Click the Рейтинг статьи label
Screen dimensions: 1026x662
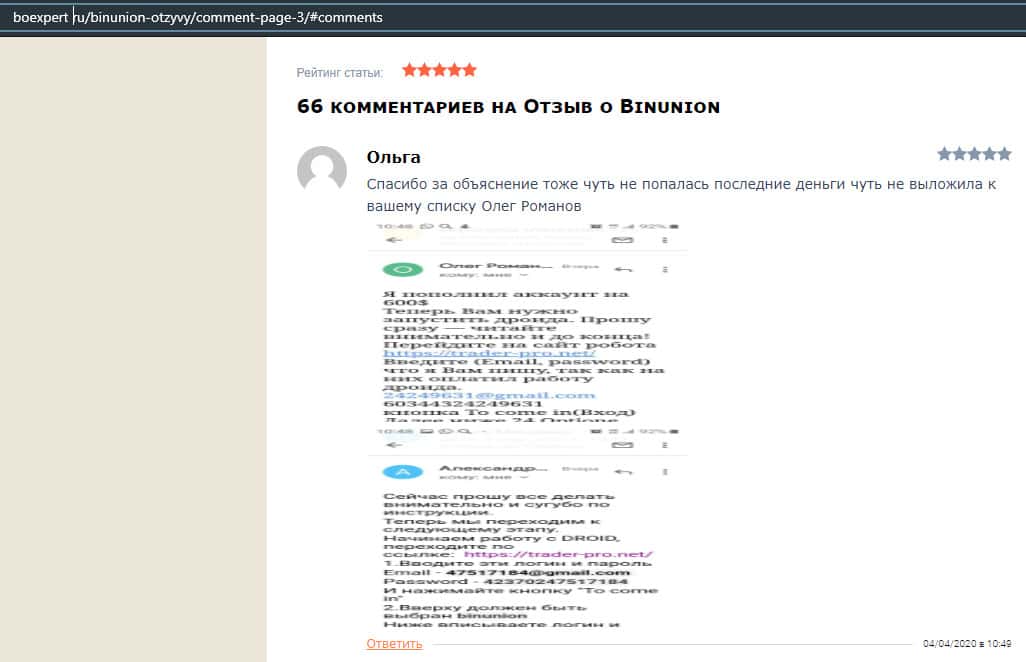340,73
